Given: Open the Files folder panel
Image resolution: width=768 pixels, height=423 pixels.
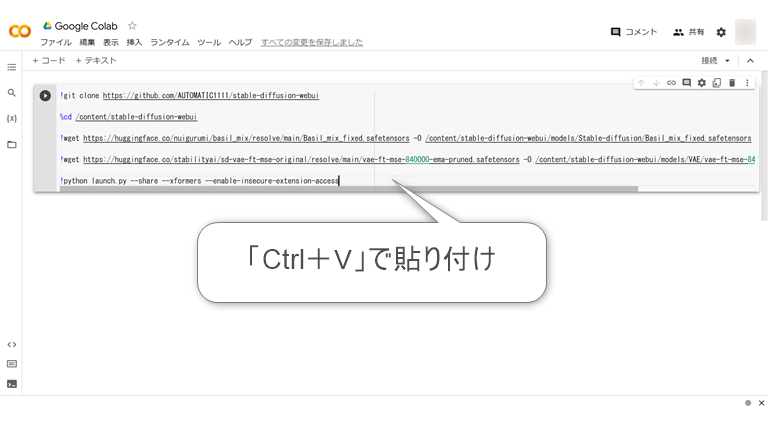Looking at the screenshot, I should click(12, 144).
